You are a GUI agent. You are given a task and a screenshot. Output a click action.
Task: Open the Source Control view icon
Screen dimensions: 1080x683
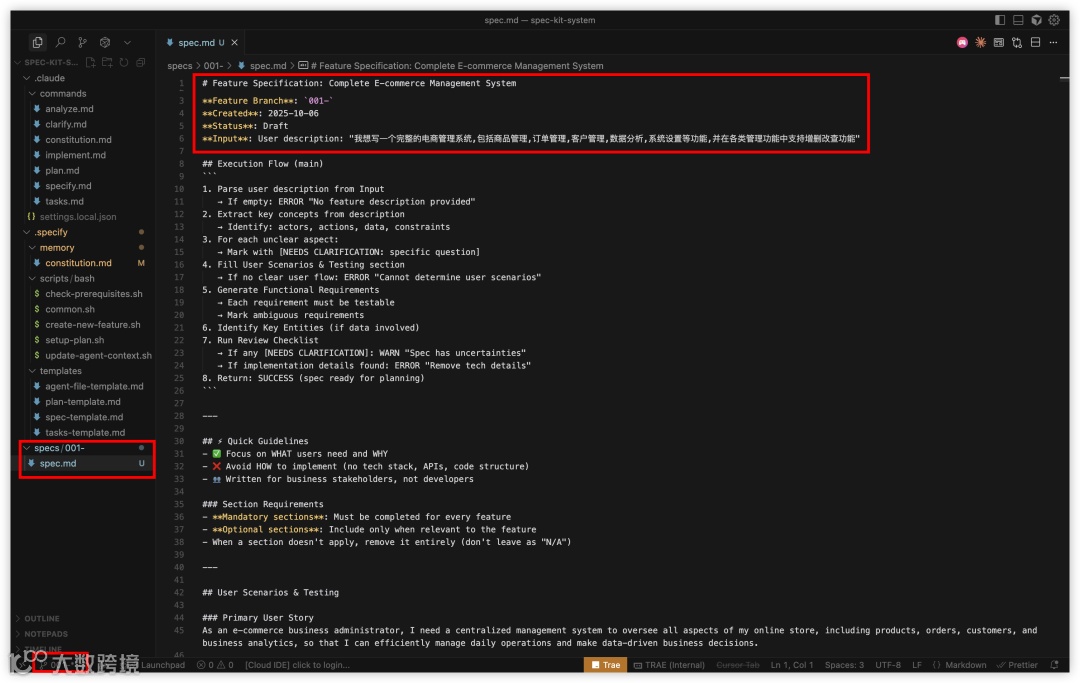tap(83, 43)
